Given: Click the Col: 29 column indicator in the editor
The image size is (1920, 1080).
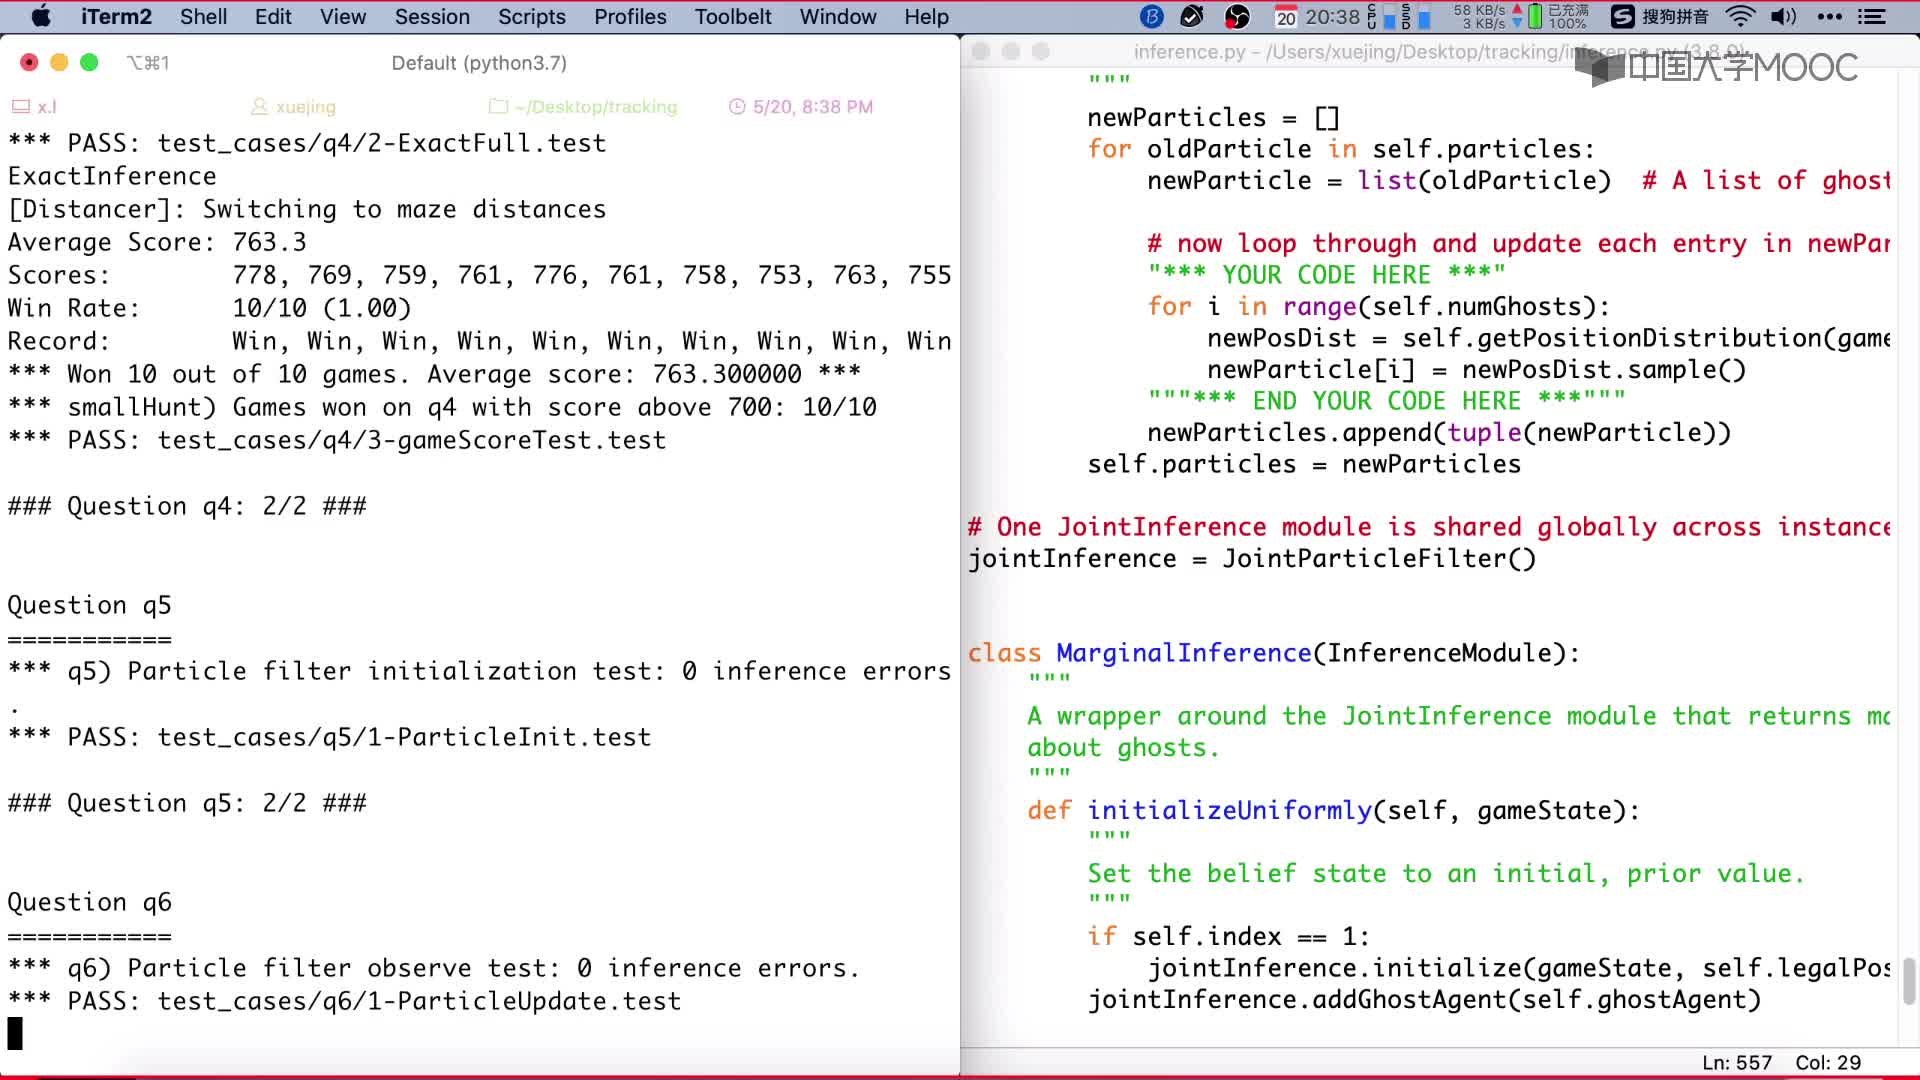Looking at the screenshot, I should [x=1828, y=1063].
